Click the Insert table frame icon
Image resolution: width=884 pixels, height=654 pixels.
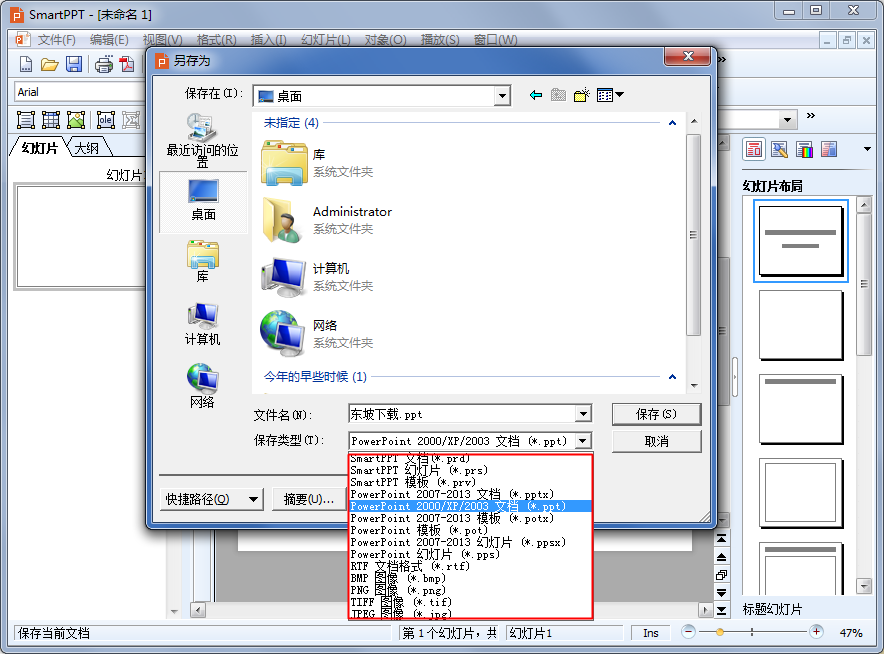click(x=51, y=120)
